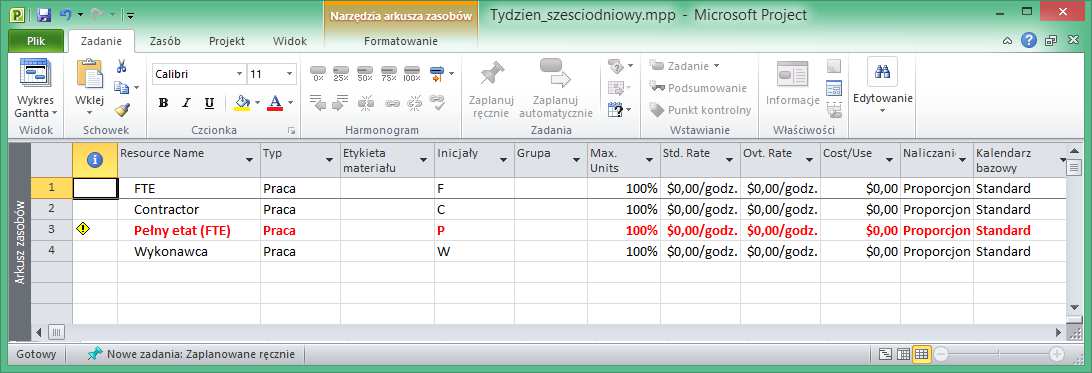Click the Informacje icon
The image size is (1092, 373).
pyautogui.click(x=793, y=74)
